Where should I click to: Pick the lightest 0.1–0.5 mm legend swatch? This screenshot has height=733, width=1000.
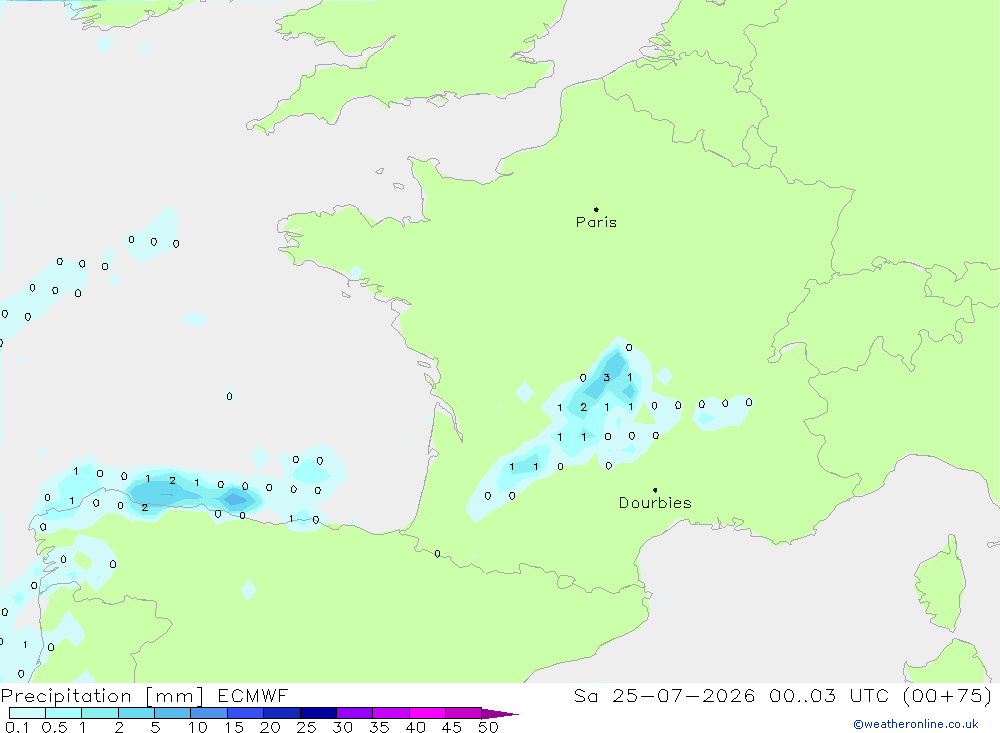(27, 713)
